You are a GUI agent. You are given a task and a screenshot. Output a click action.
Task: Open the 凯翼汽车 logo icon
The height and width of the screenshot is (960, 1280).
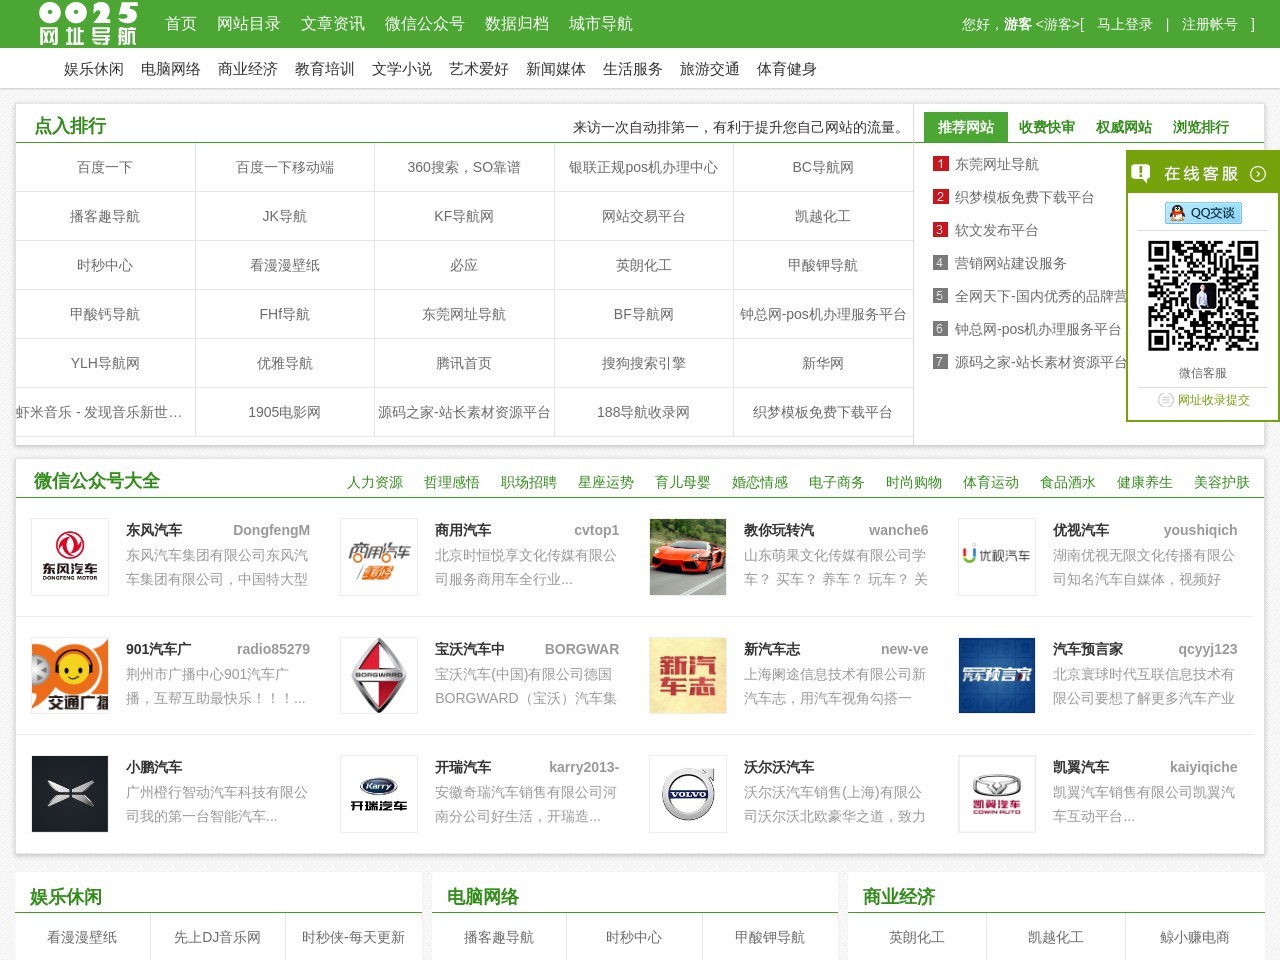(997, 794)
